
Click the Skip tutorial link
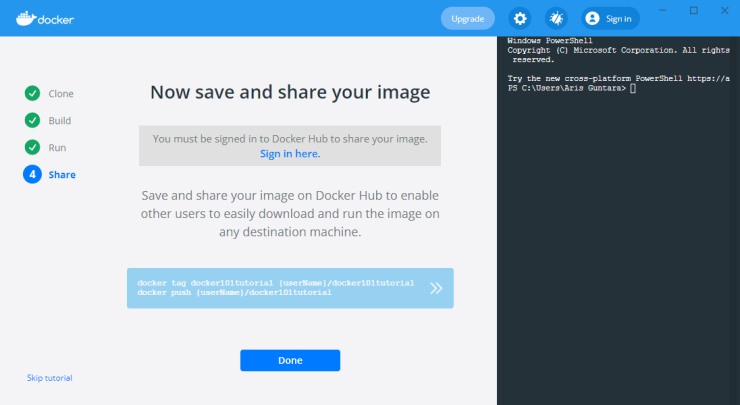pos(50,378)
